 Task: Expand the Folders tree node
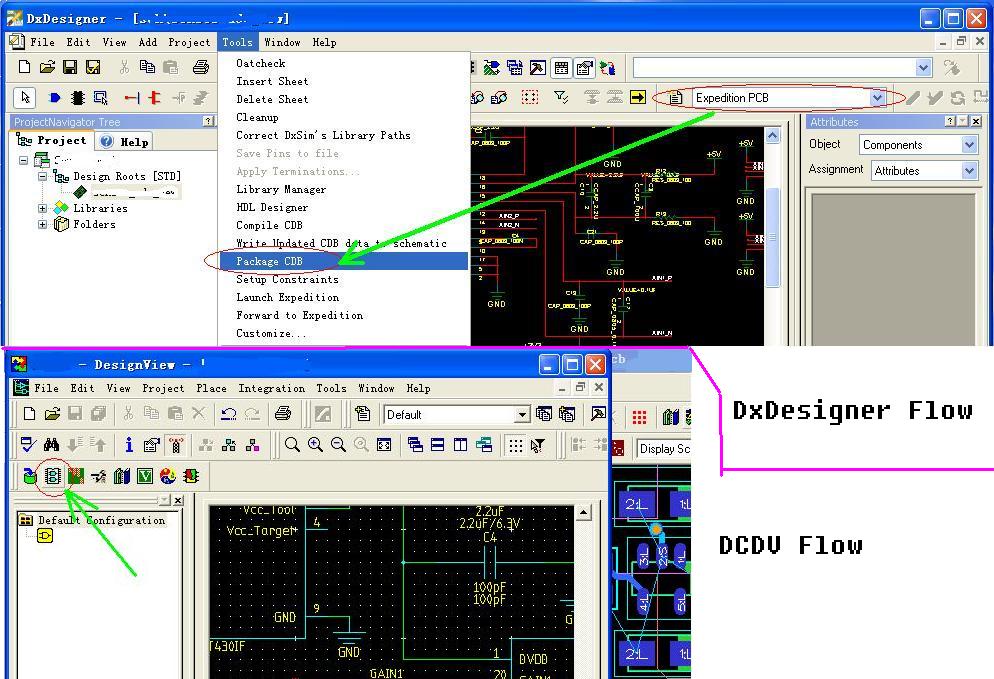point(42,224)
